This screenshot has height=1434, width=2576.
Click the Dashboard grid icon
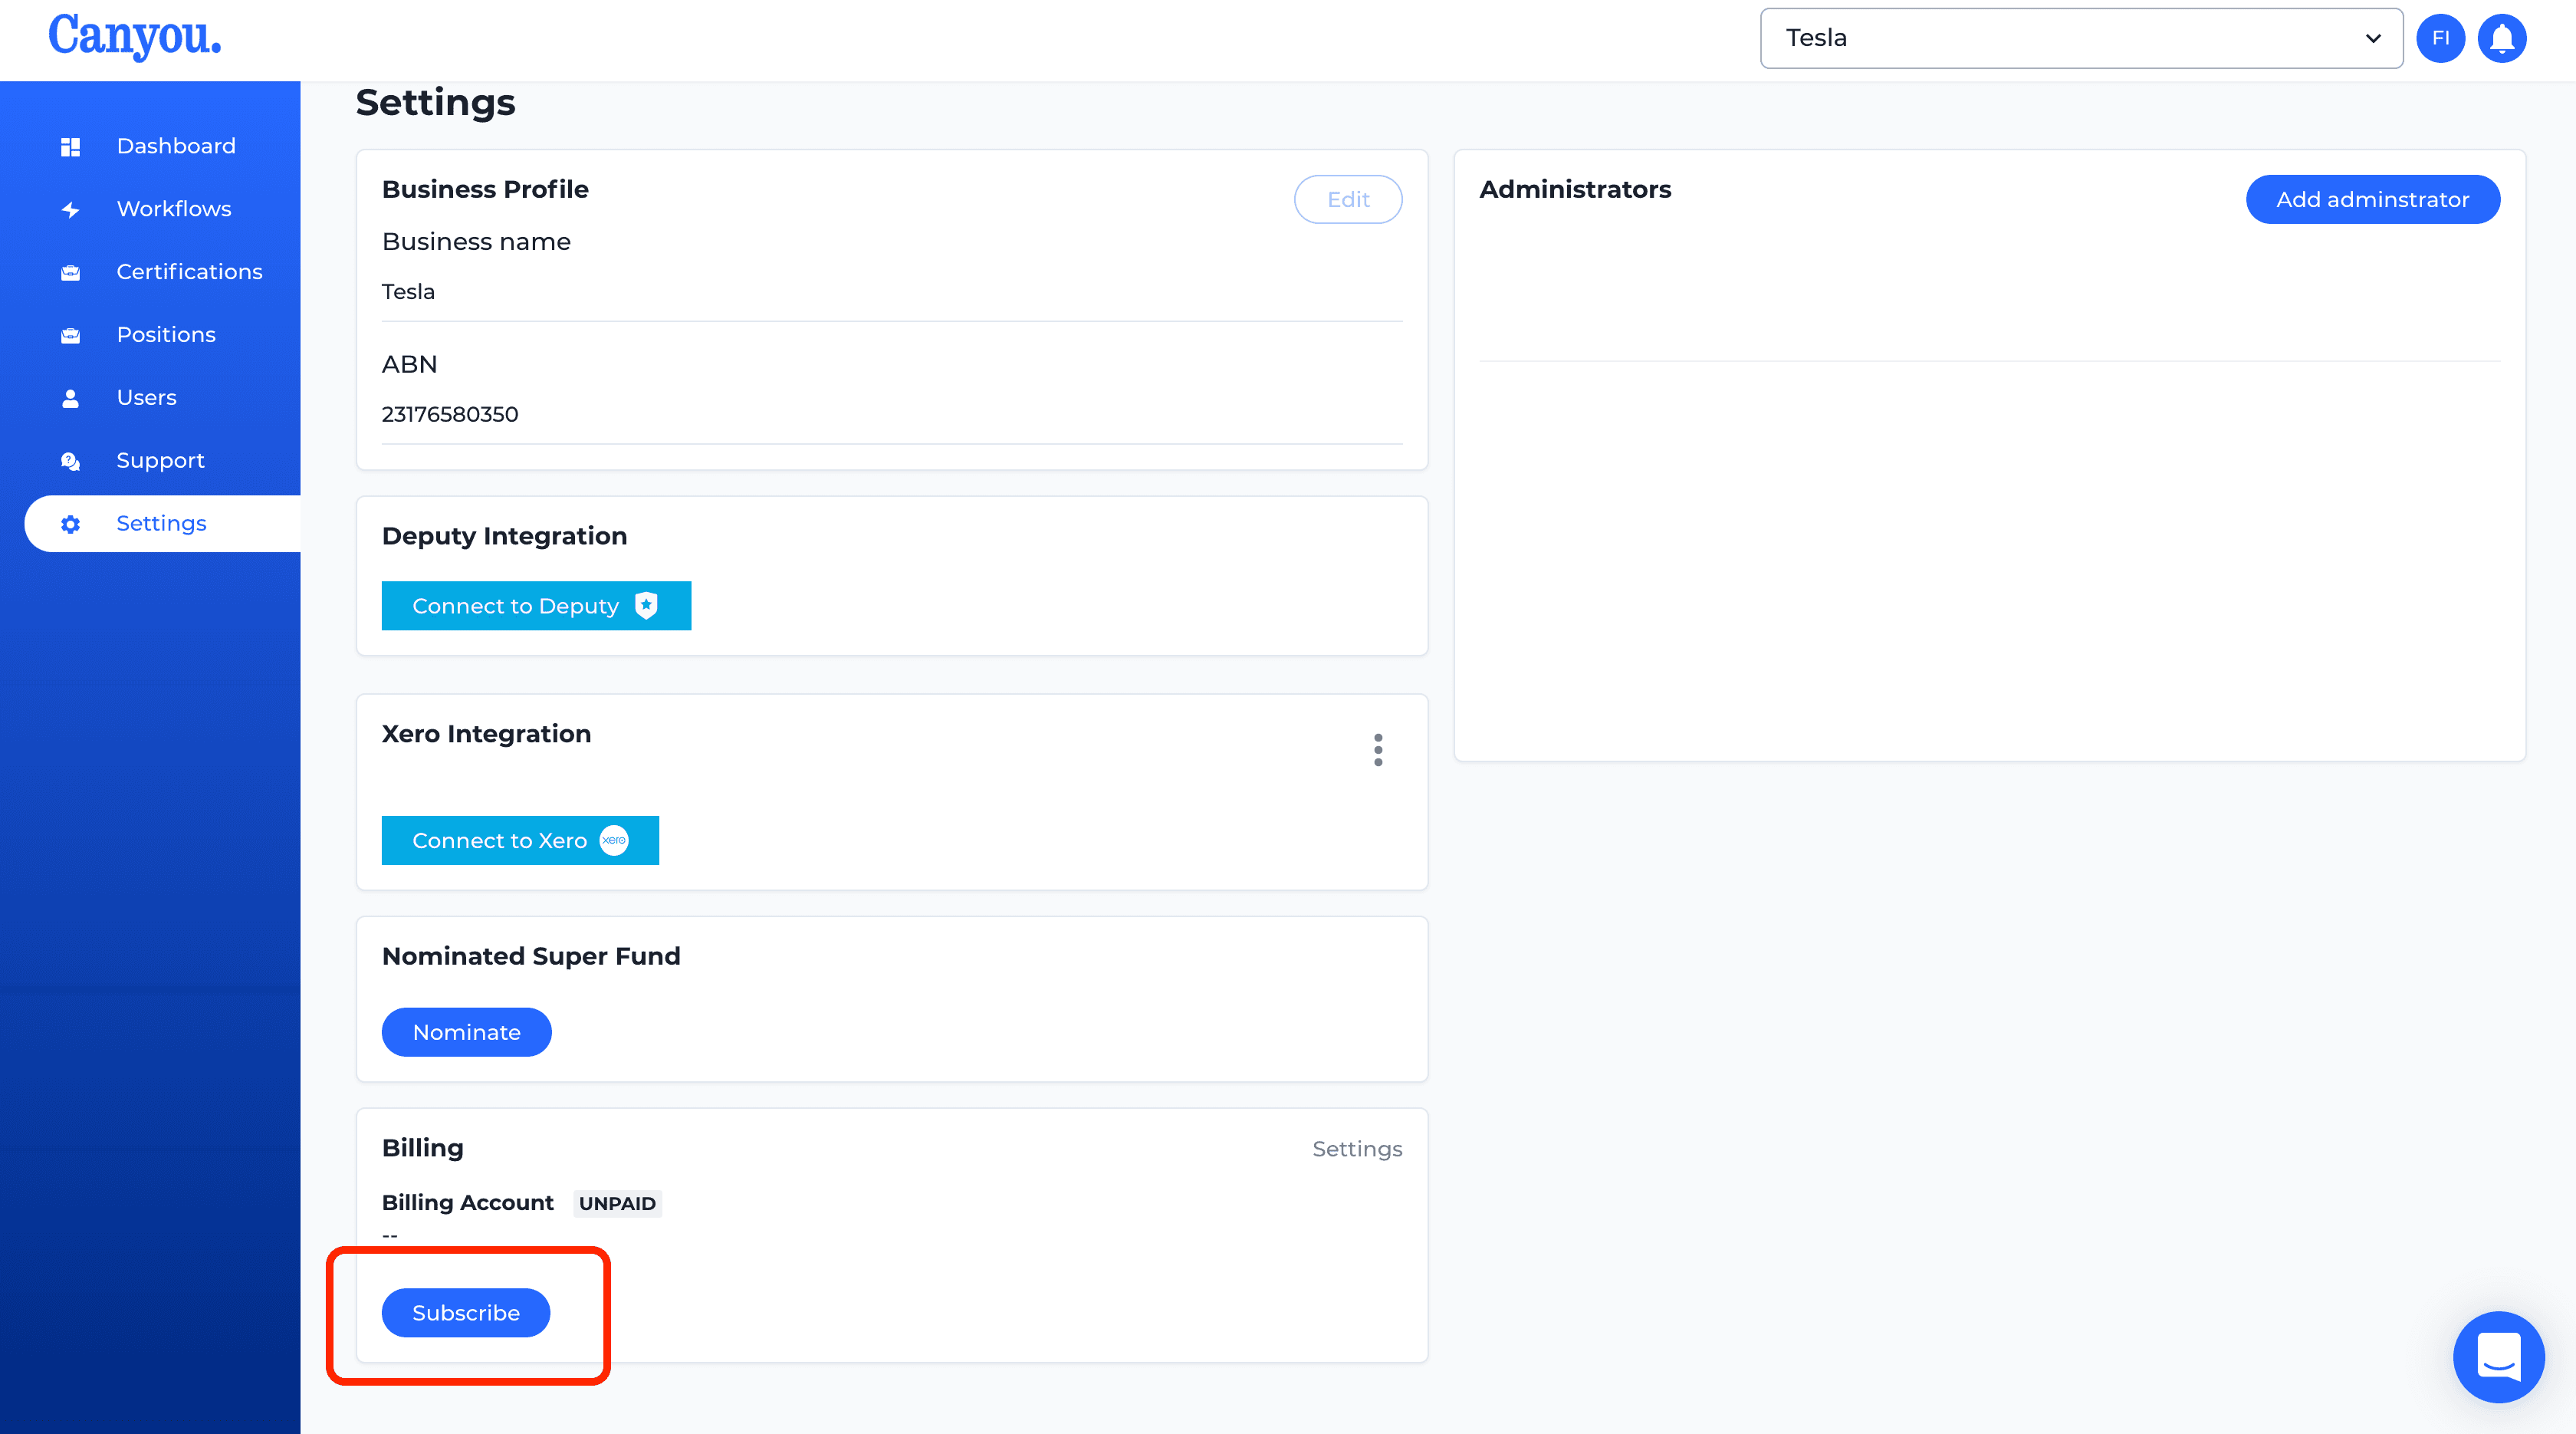click(x=70, y=147)
